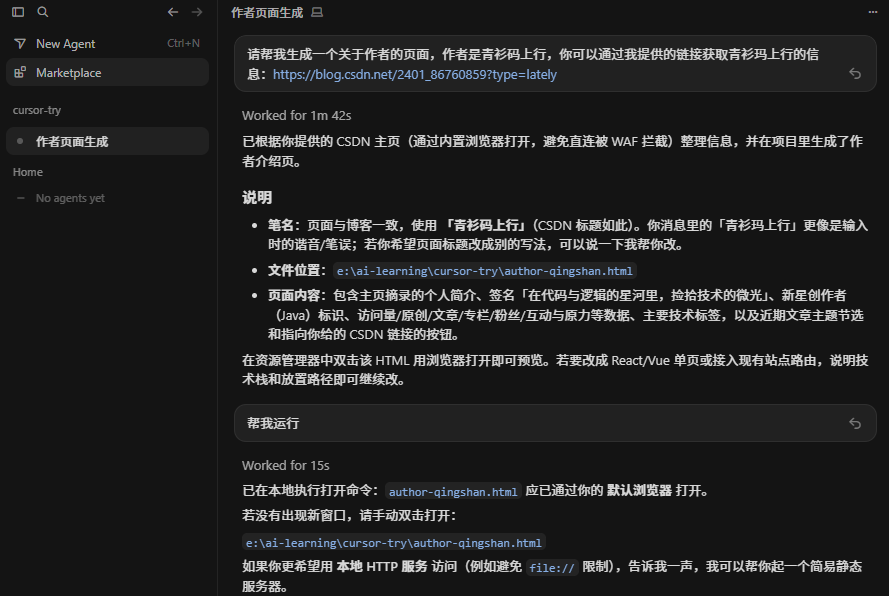Image resolution: width=889 pixels, height=596 pixels.
Task: Click the file:// inline code
Action: 552,568
